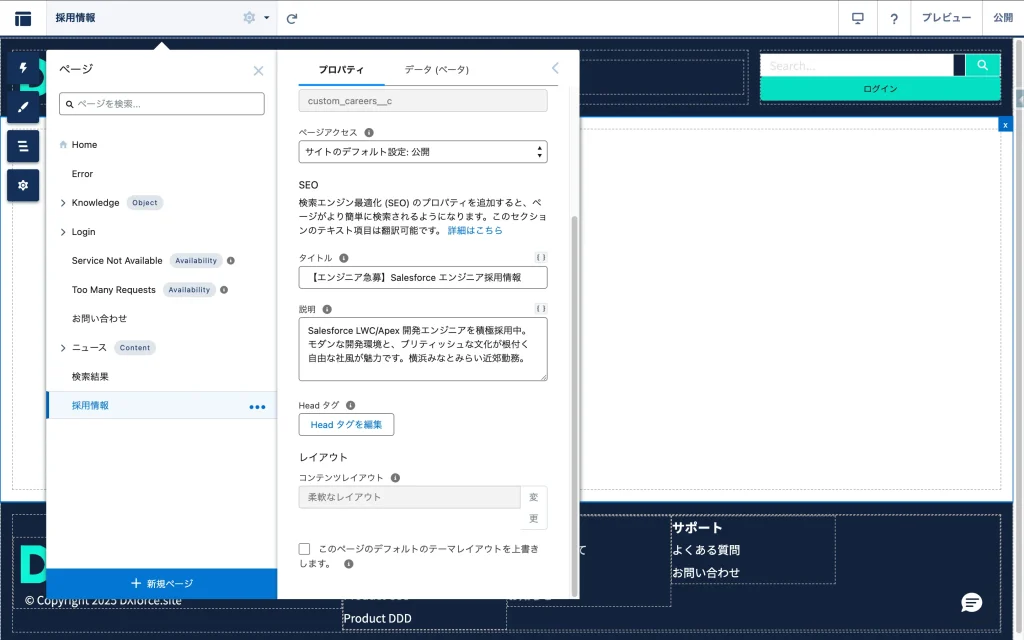Enable the override default theme layout checkbox

(x=304, y=549)
